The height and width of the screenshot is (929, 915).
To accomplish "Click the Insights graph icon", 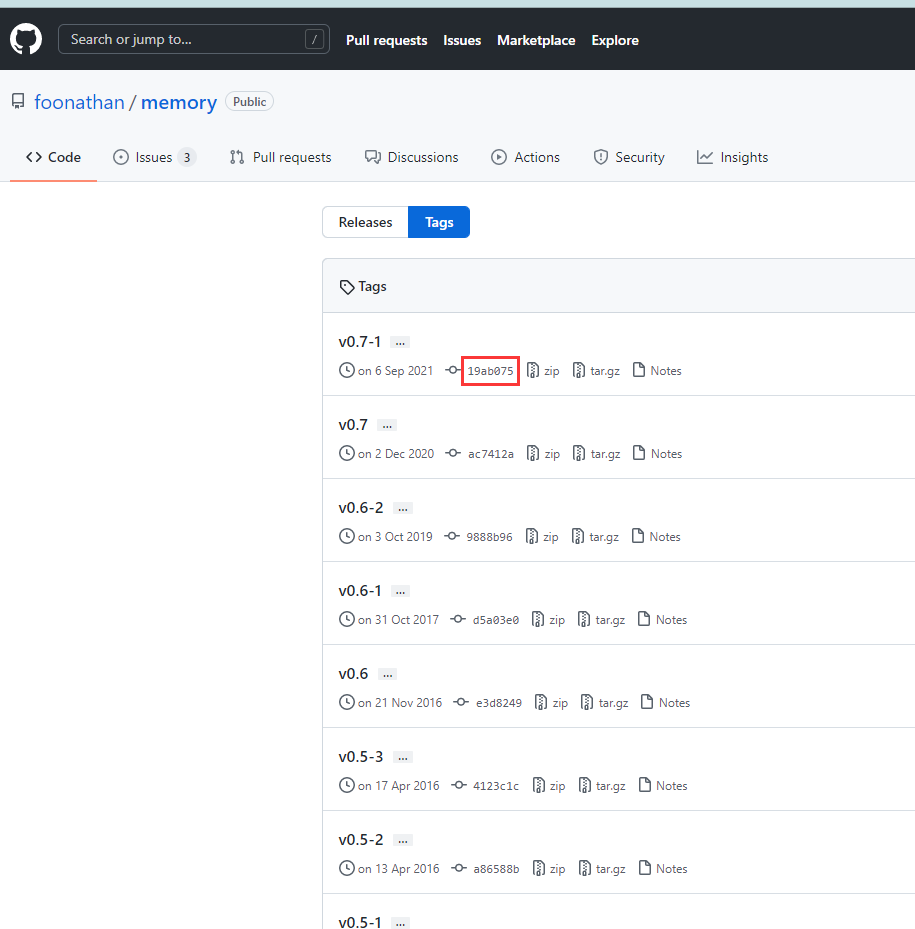I will [x=704, y=157].
